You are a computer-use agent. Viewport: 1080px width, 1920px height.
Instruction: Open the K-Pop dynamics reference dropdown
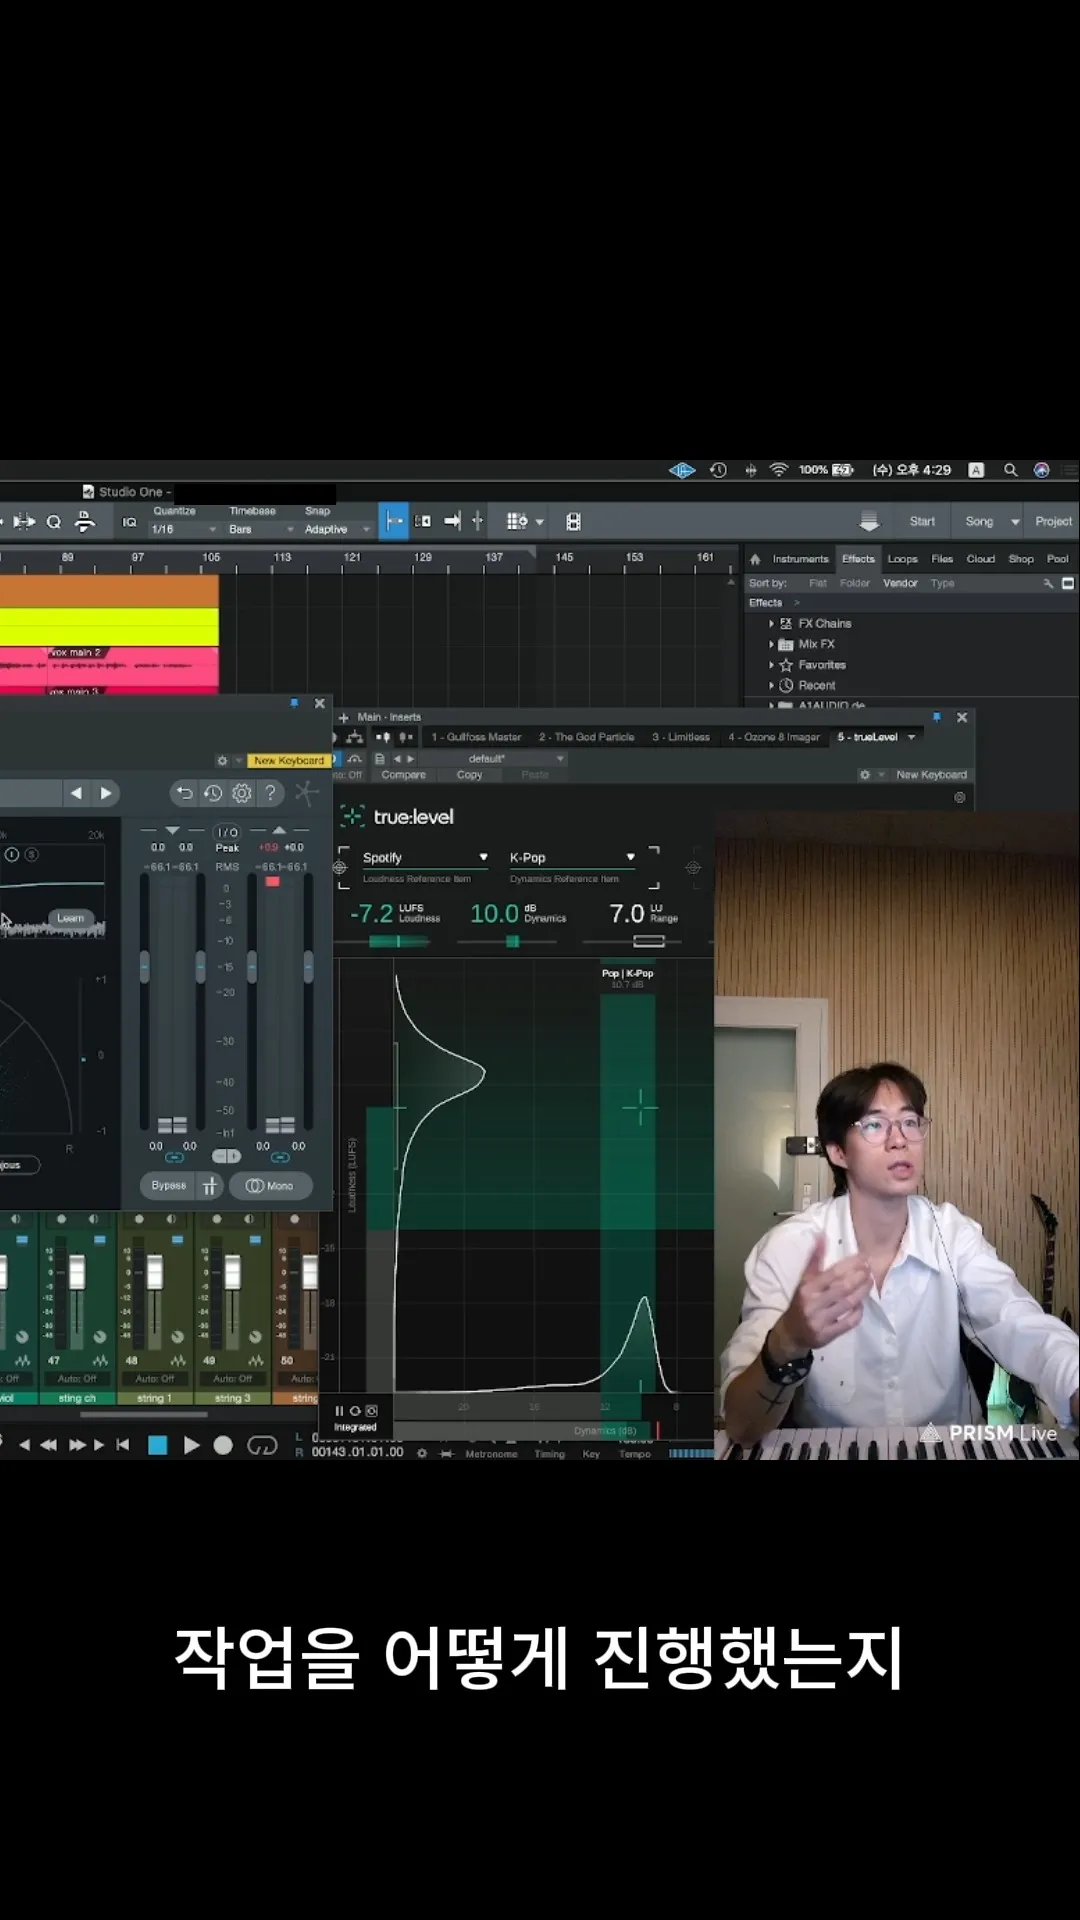click(572, 858)
